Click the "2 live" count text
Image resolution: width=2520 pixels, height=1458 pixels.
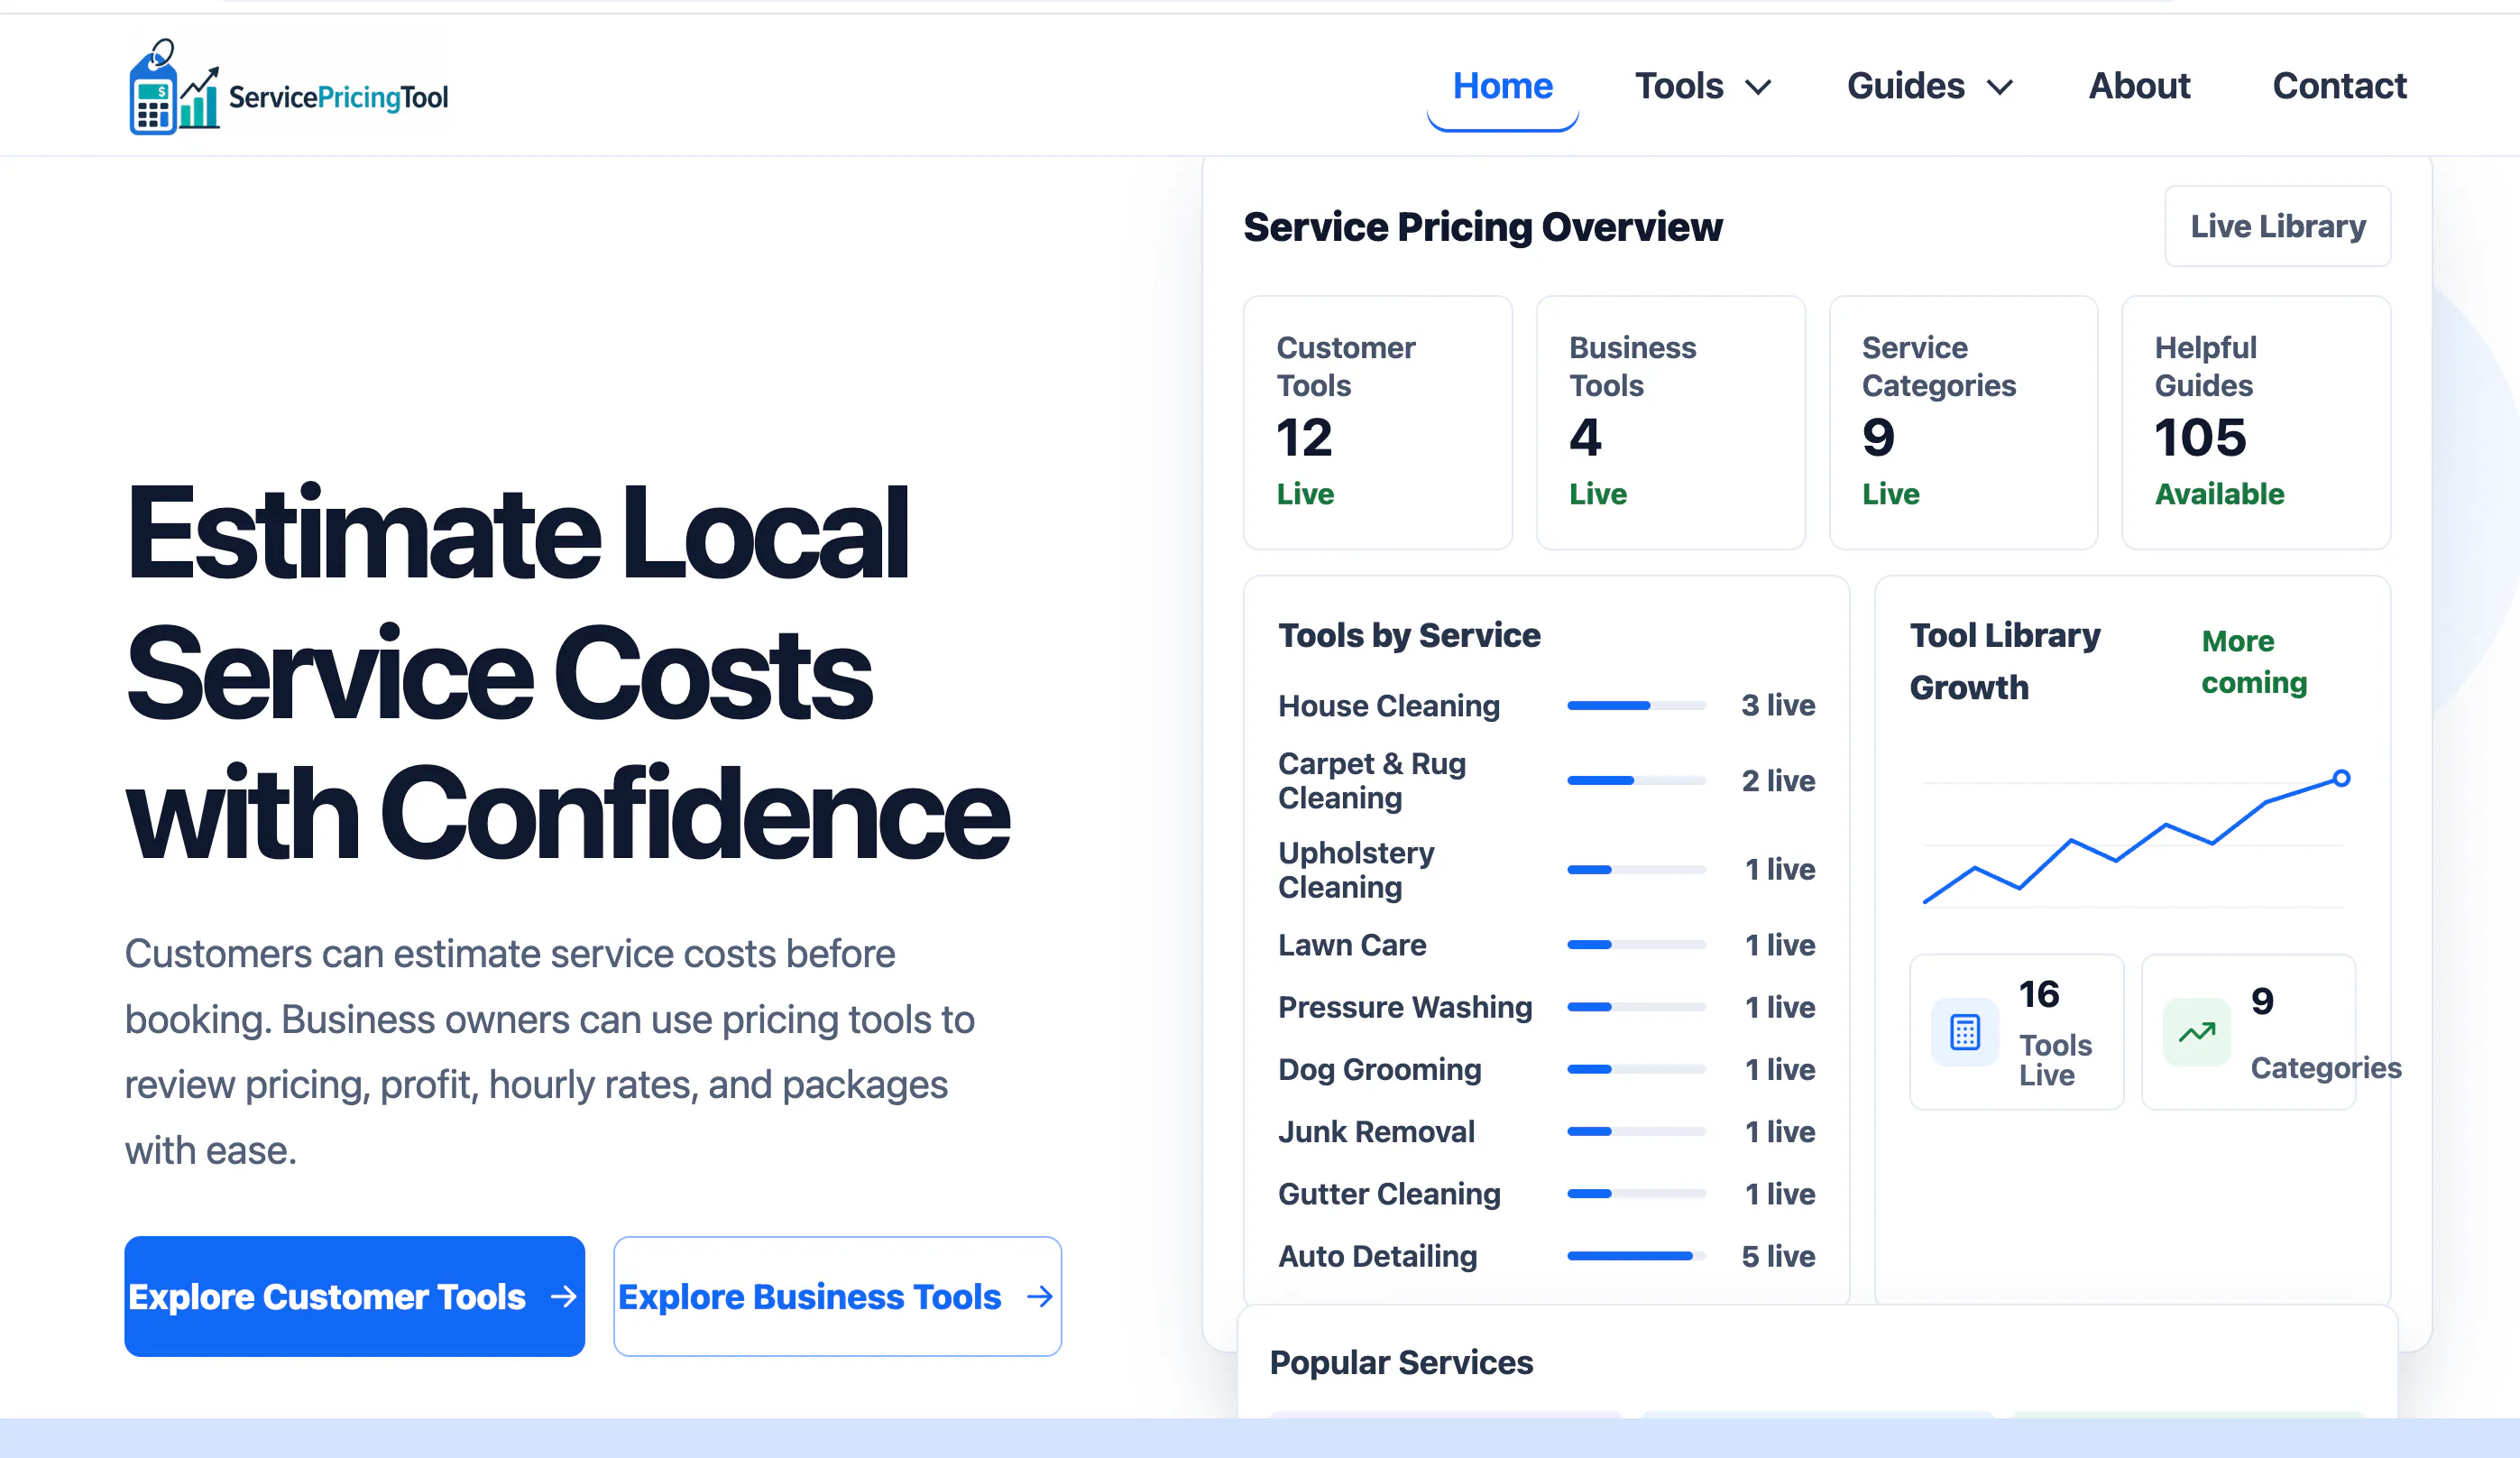(1778, 781)
